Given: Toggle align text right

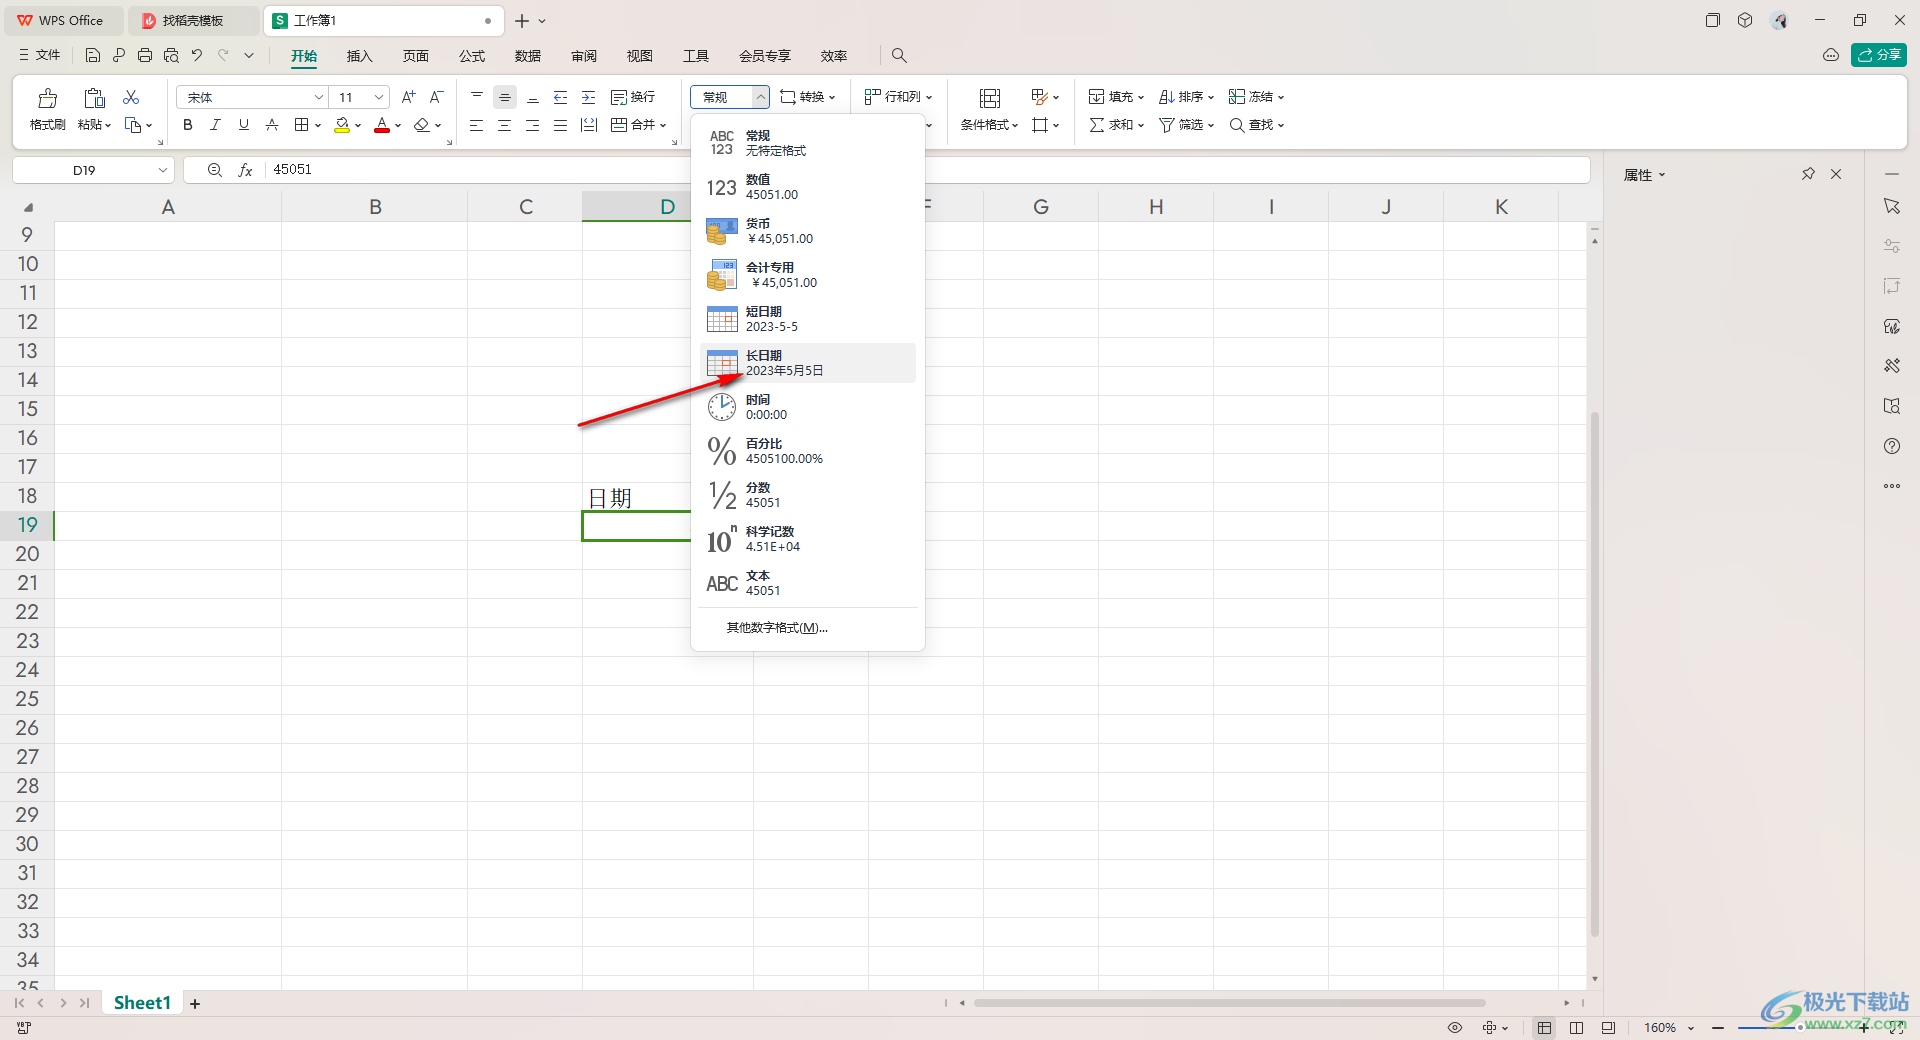Looking at the screenshot, I should [532, 125].
